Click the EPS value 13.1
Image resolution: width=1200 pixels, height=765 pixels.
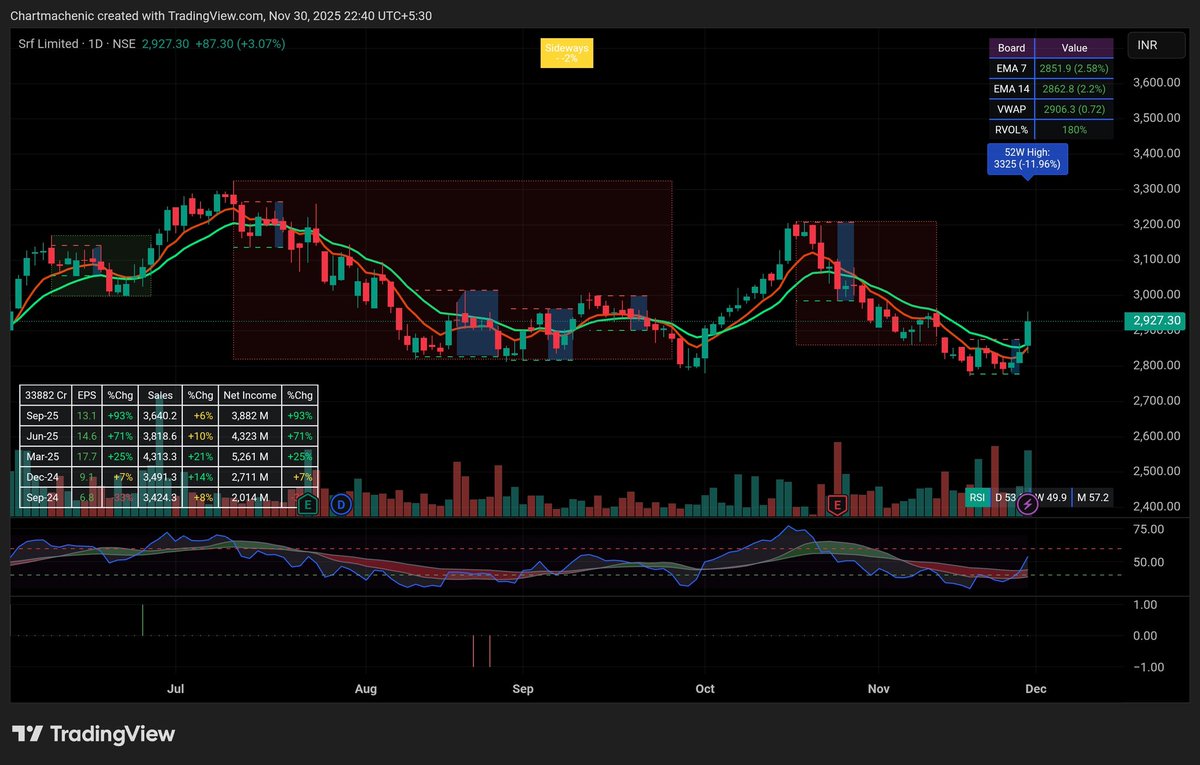pos(86,415)
